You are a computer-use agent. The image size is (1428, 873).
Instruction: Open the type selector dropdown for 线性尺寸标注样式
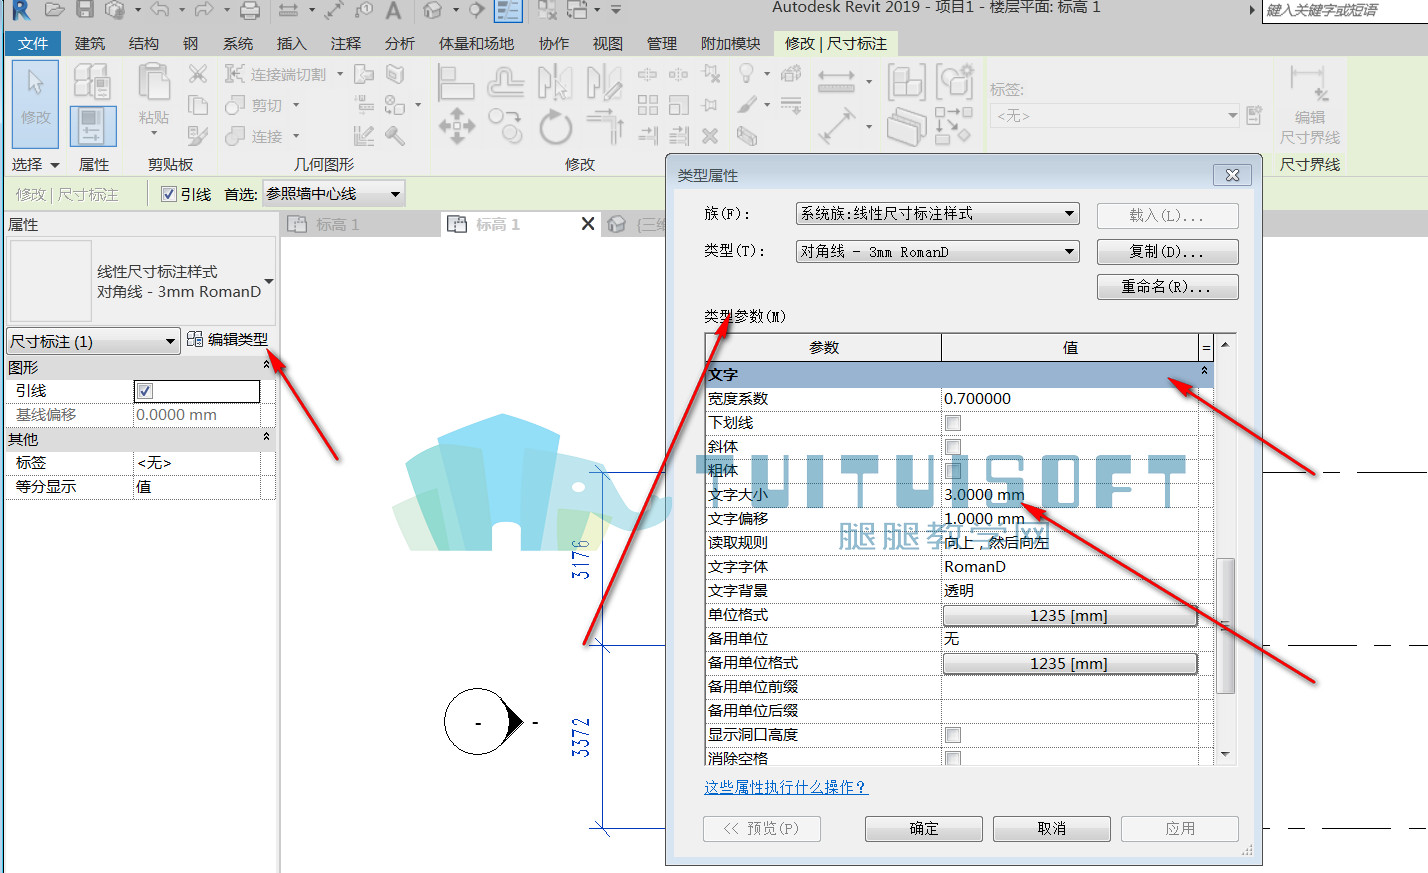[x=269, y=281]
